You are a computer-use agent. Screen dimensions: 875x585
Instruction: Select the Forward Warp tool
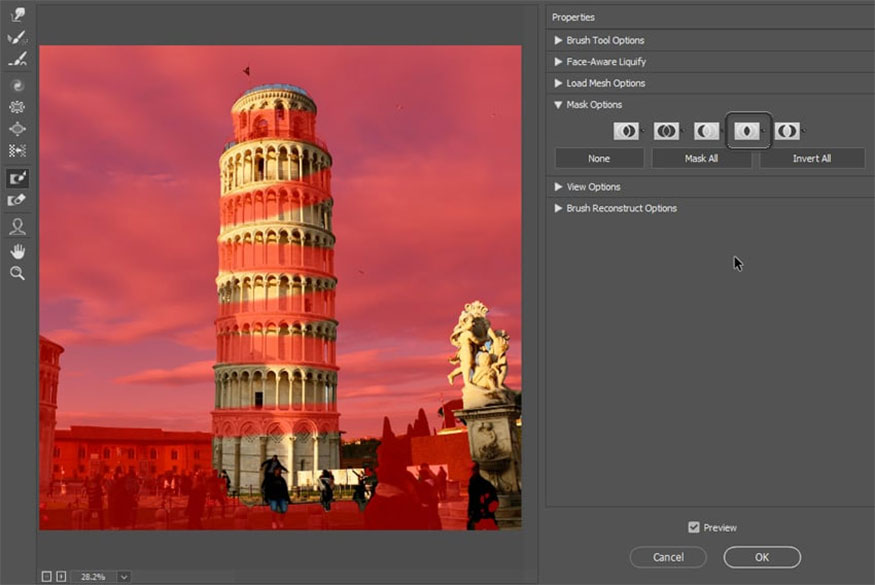click(x=17, y=16)
